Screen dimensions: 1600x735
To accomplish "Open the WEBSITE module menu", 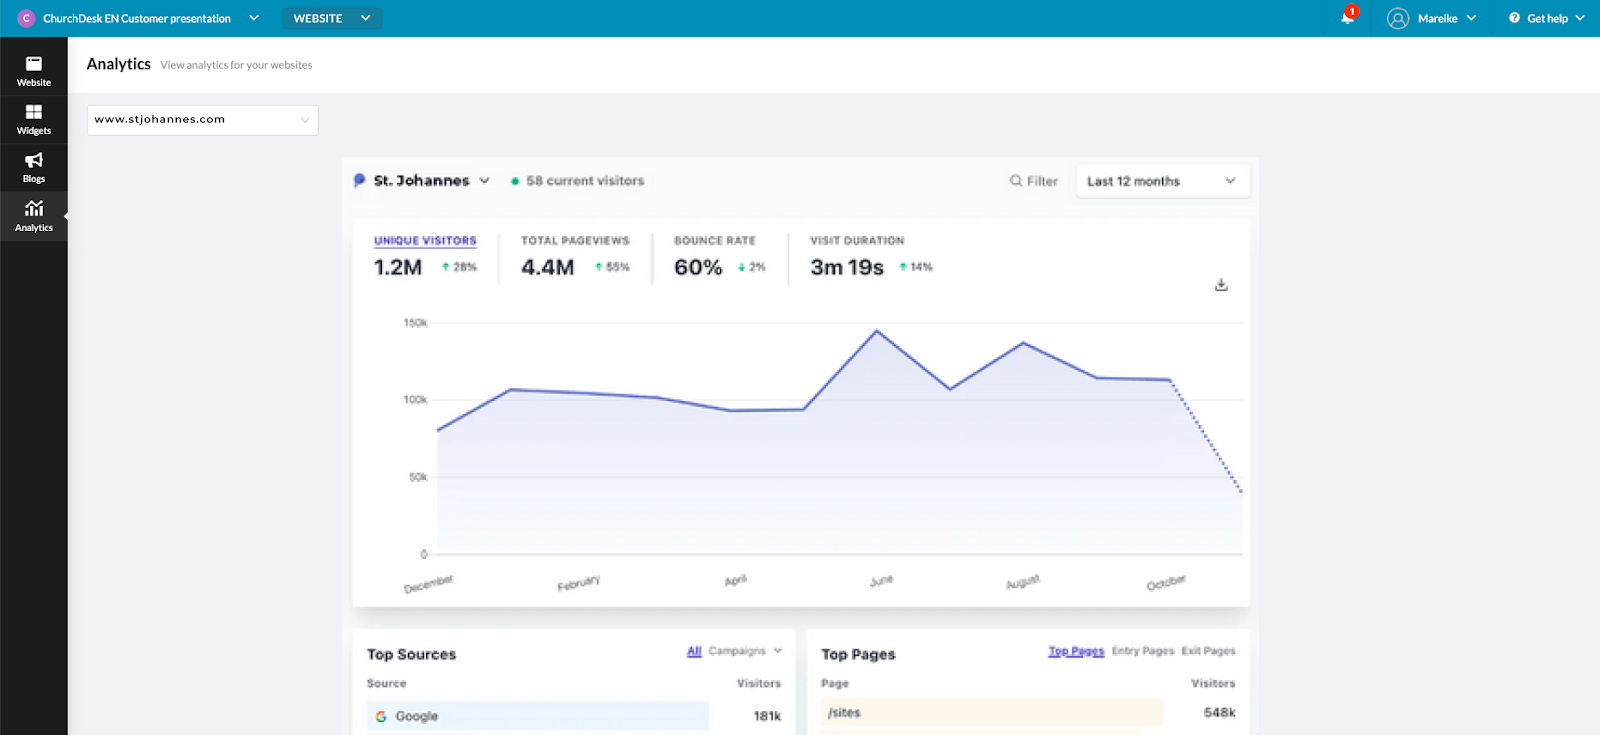I will pyautogui.click(x=331, y=18).
